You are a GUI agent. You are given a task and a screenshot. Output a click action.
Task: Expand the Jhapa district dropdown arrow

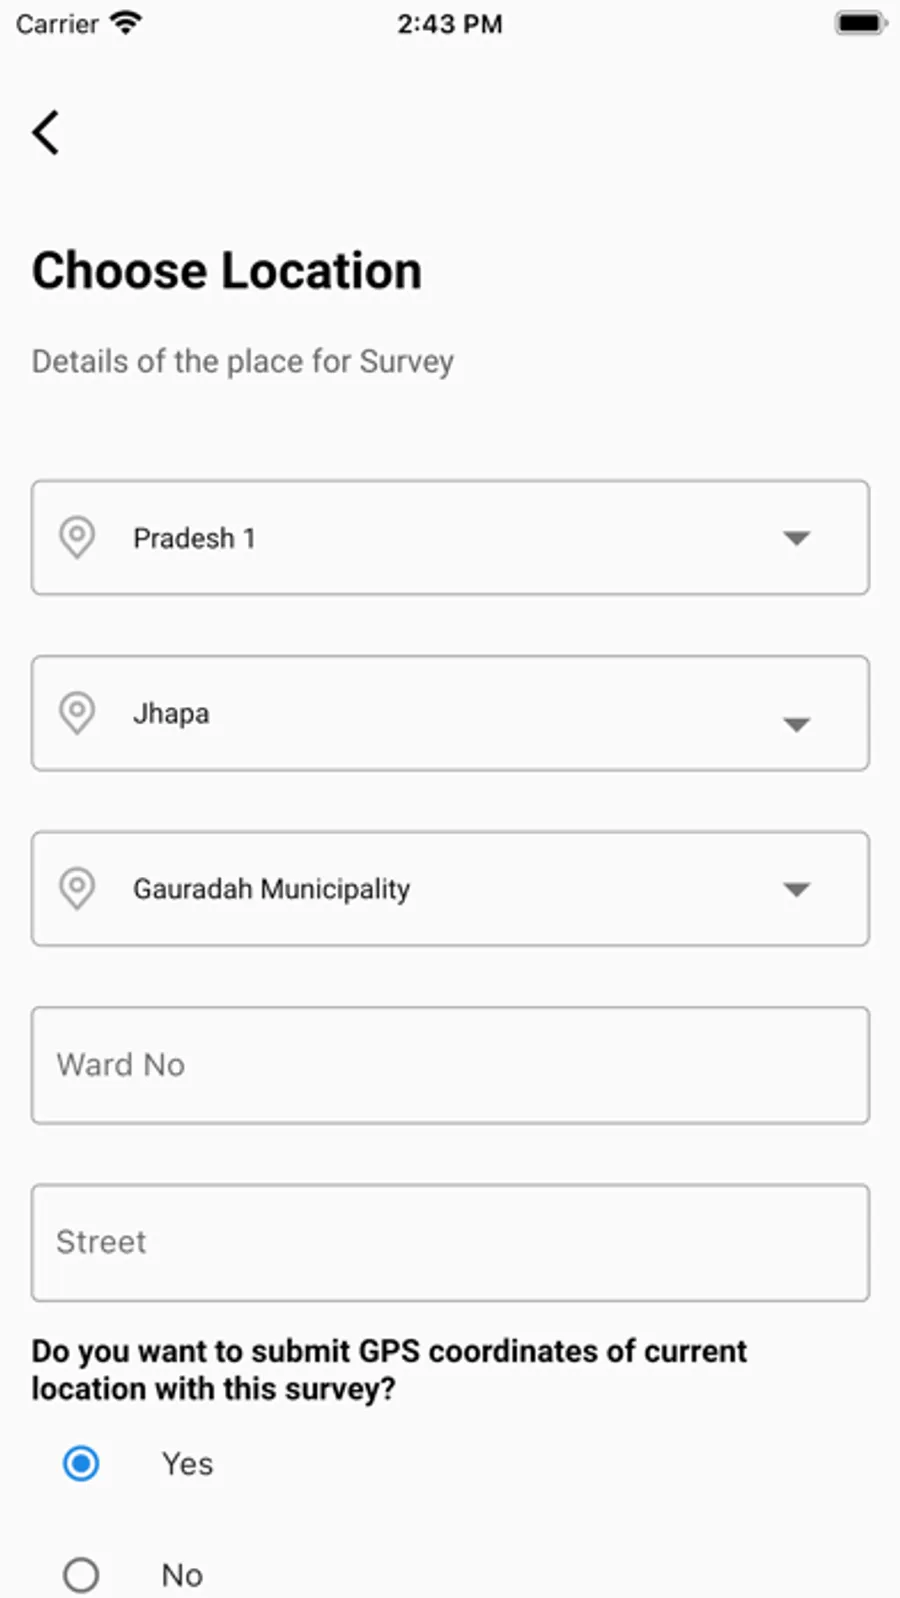point(796,724)
